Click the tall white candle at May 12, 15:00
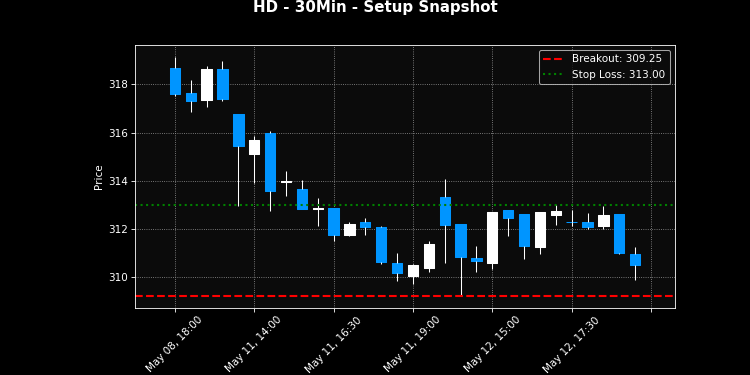 [x=492, y=238]
